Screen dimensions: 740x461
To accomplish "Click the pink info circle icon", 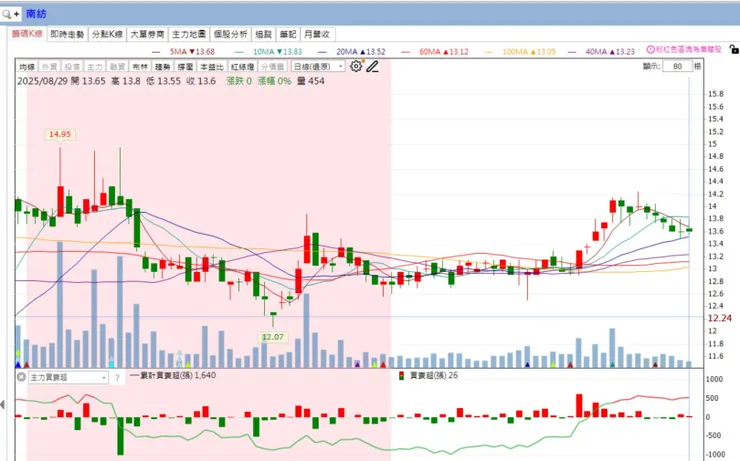I will (x=650, y=50).
